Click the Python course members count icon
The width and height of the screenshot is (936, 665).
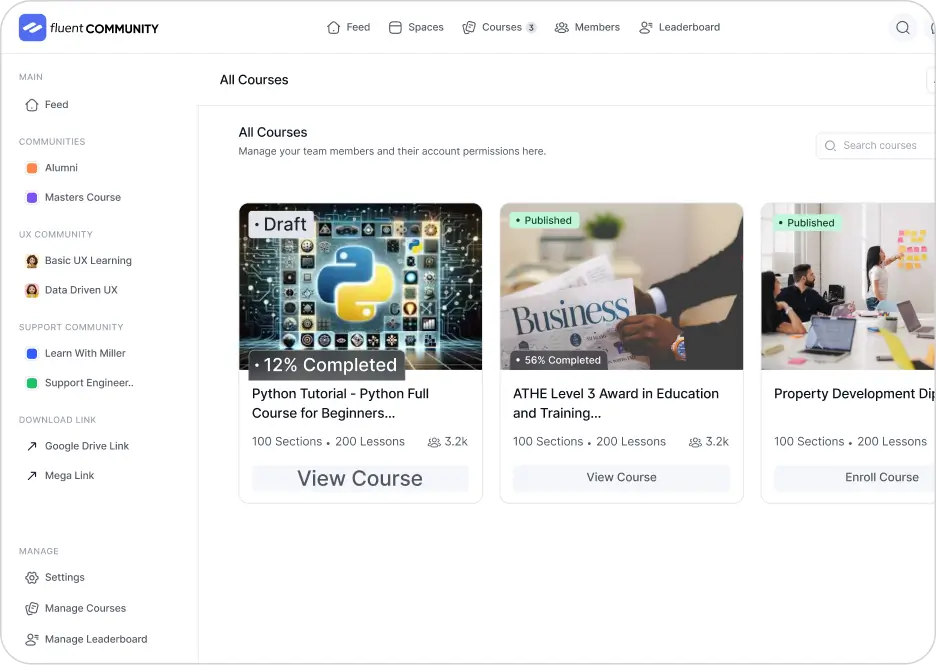pos(434,442)
